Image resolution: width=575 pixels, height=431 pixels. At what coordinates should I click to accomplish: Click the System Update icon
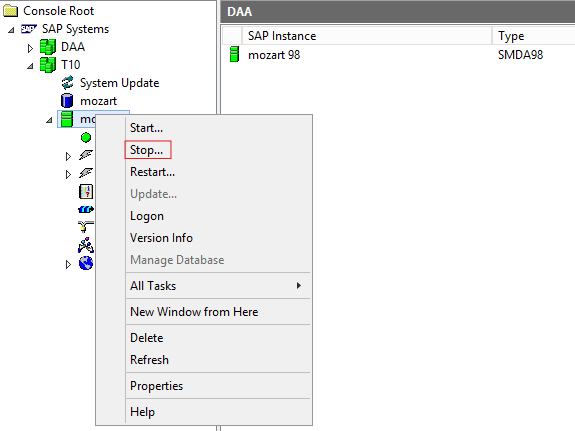click(x=67, y=83)
